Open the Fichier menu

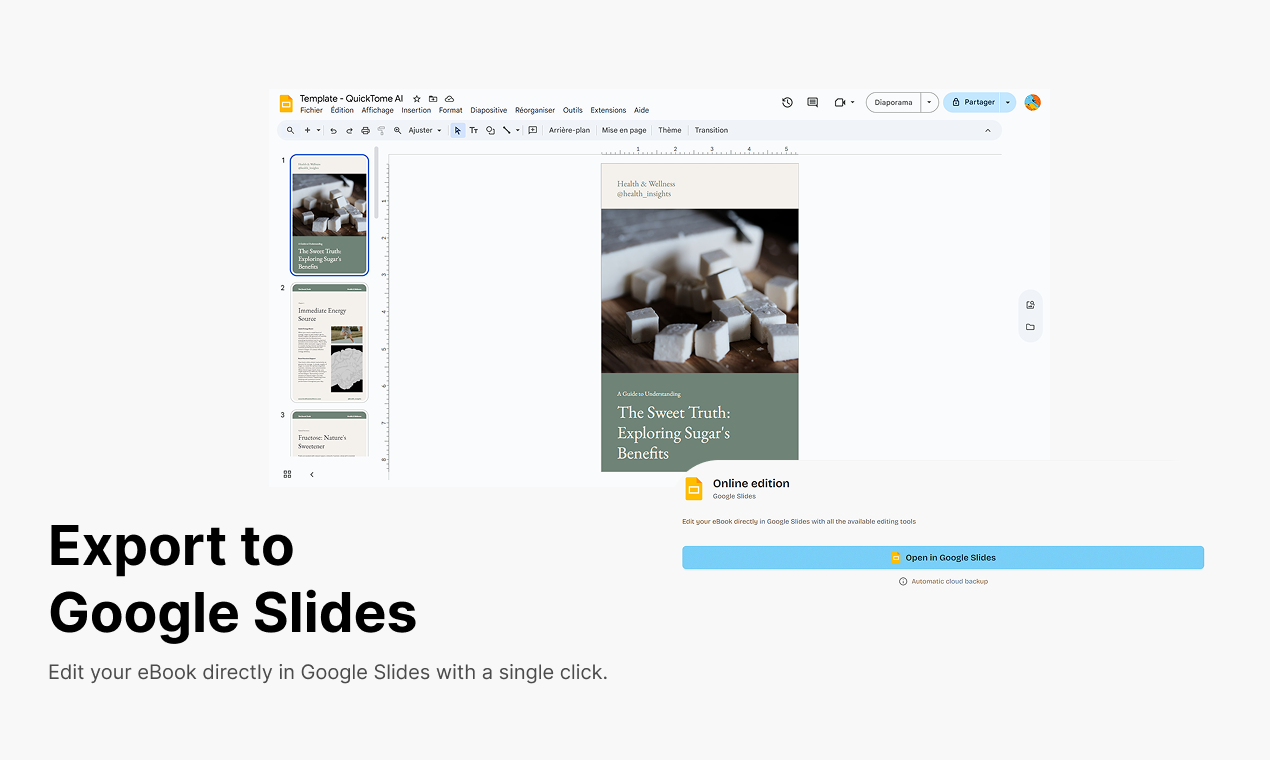coord(311,110)
